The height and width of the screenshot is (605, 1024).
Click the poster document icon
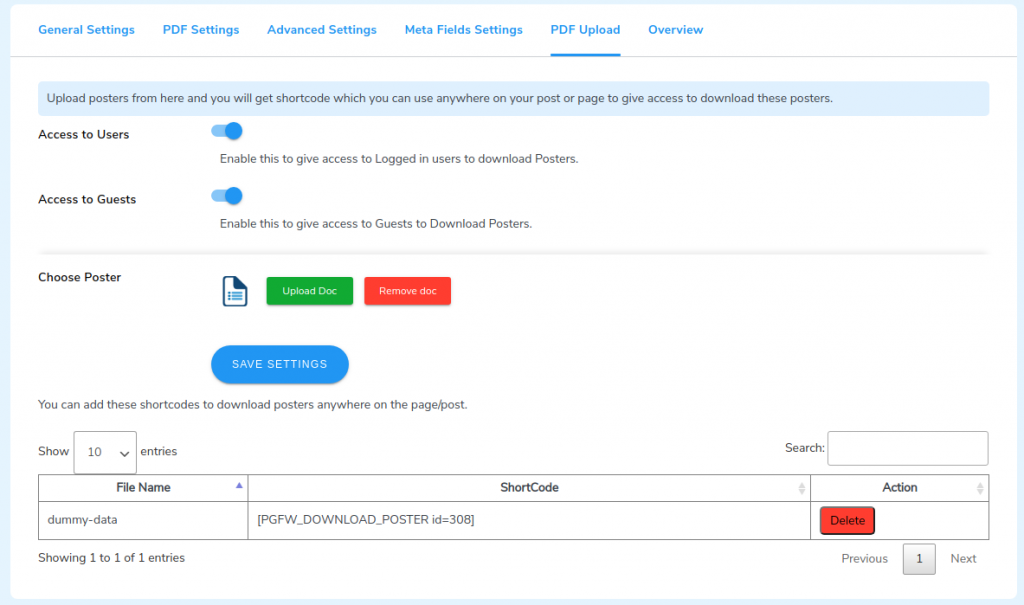tap(233, 290)
